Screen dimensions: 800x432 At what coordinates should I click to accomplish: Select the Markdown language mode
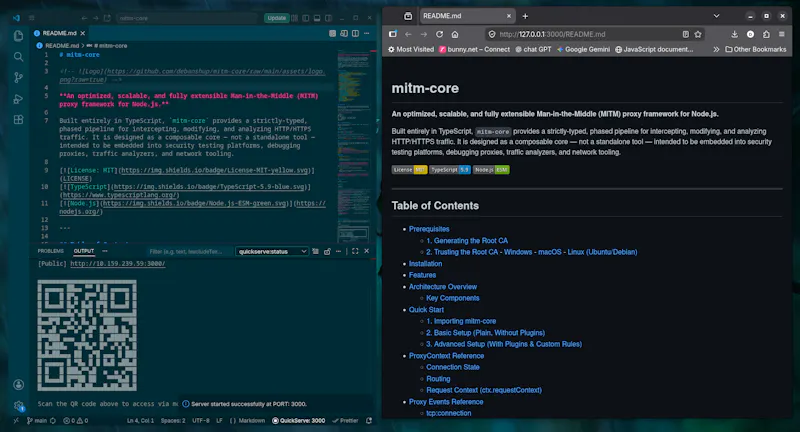(x=247, y=421)
